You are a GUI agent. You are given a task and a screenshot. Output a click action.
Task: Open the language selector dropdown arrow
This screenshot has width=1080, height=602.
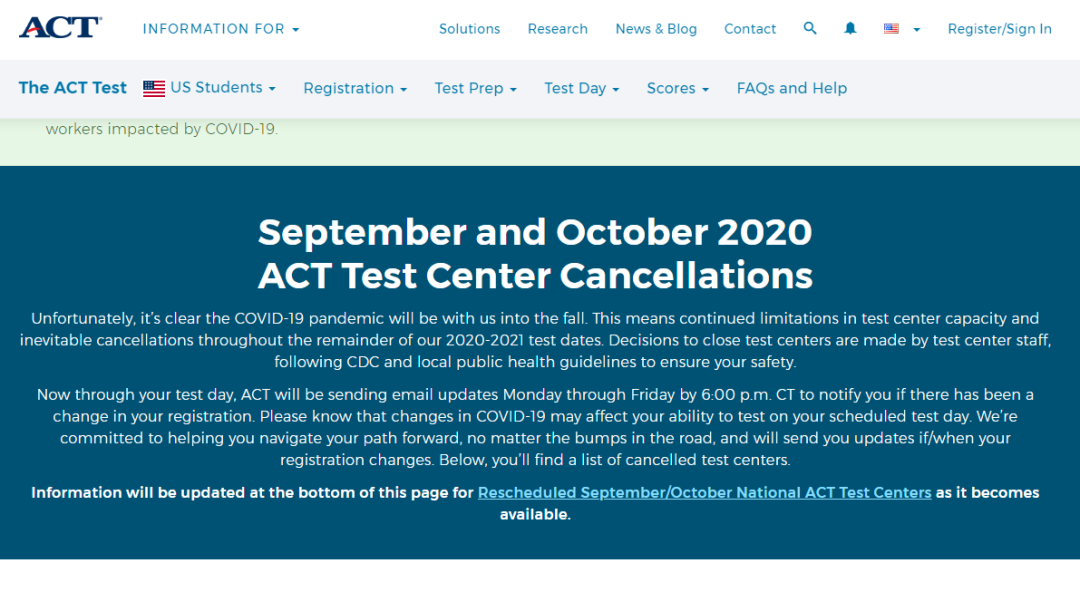tap(917, 30)
